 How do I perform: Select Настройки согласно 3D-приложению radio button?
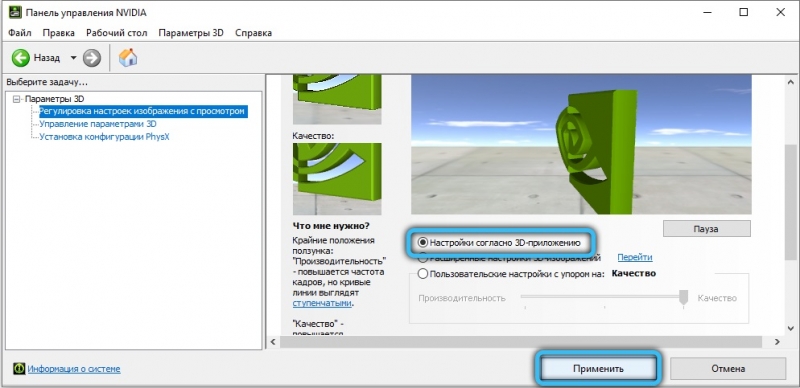422,242
